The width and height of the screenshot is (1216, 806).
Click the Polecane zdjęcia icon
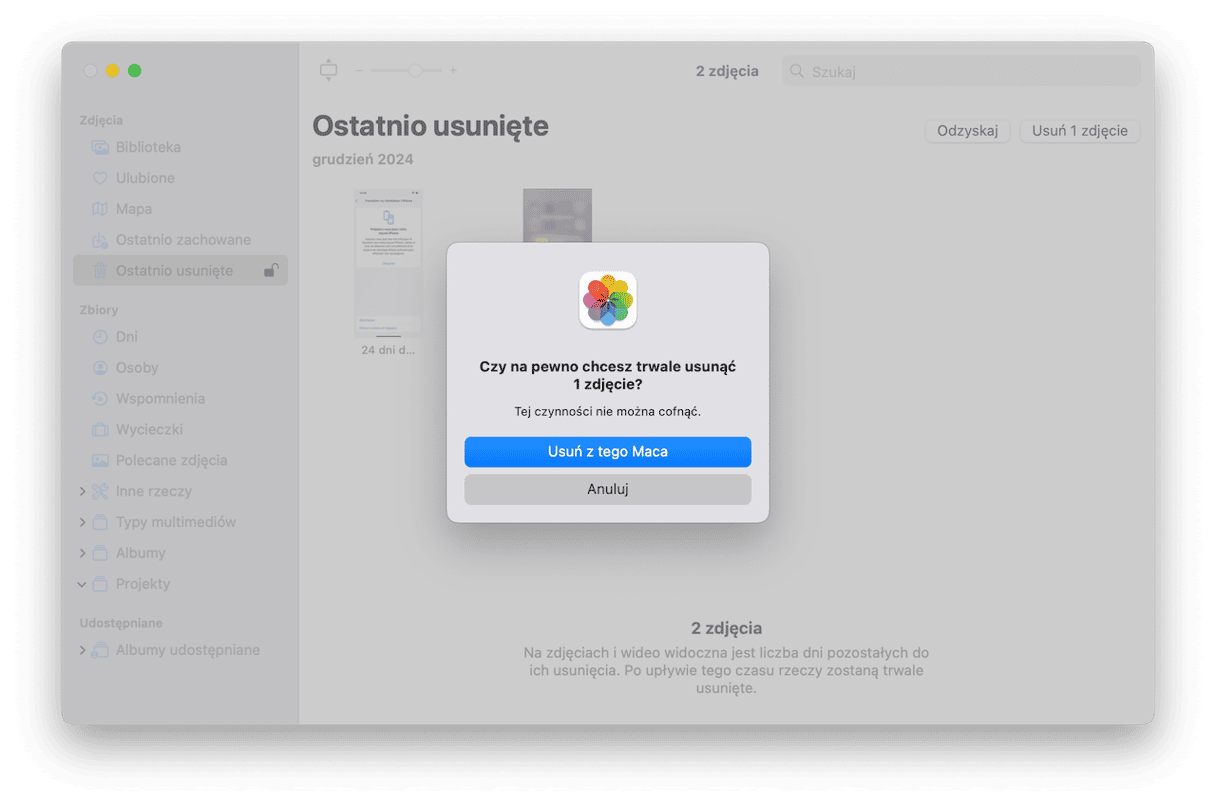(100, 461)
